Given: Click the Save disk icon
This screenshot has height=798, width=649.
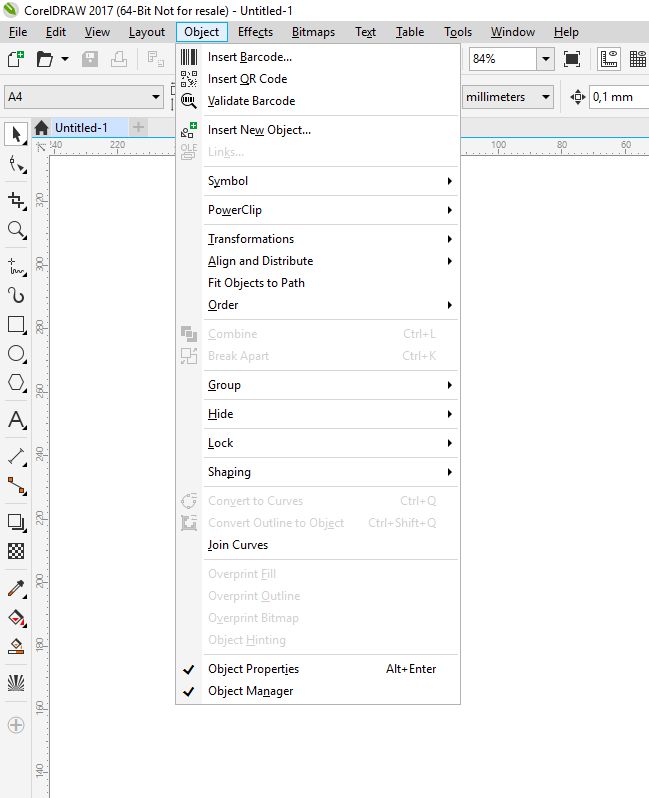Looking at the screenshot, I should (x=90, y=59).
